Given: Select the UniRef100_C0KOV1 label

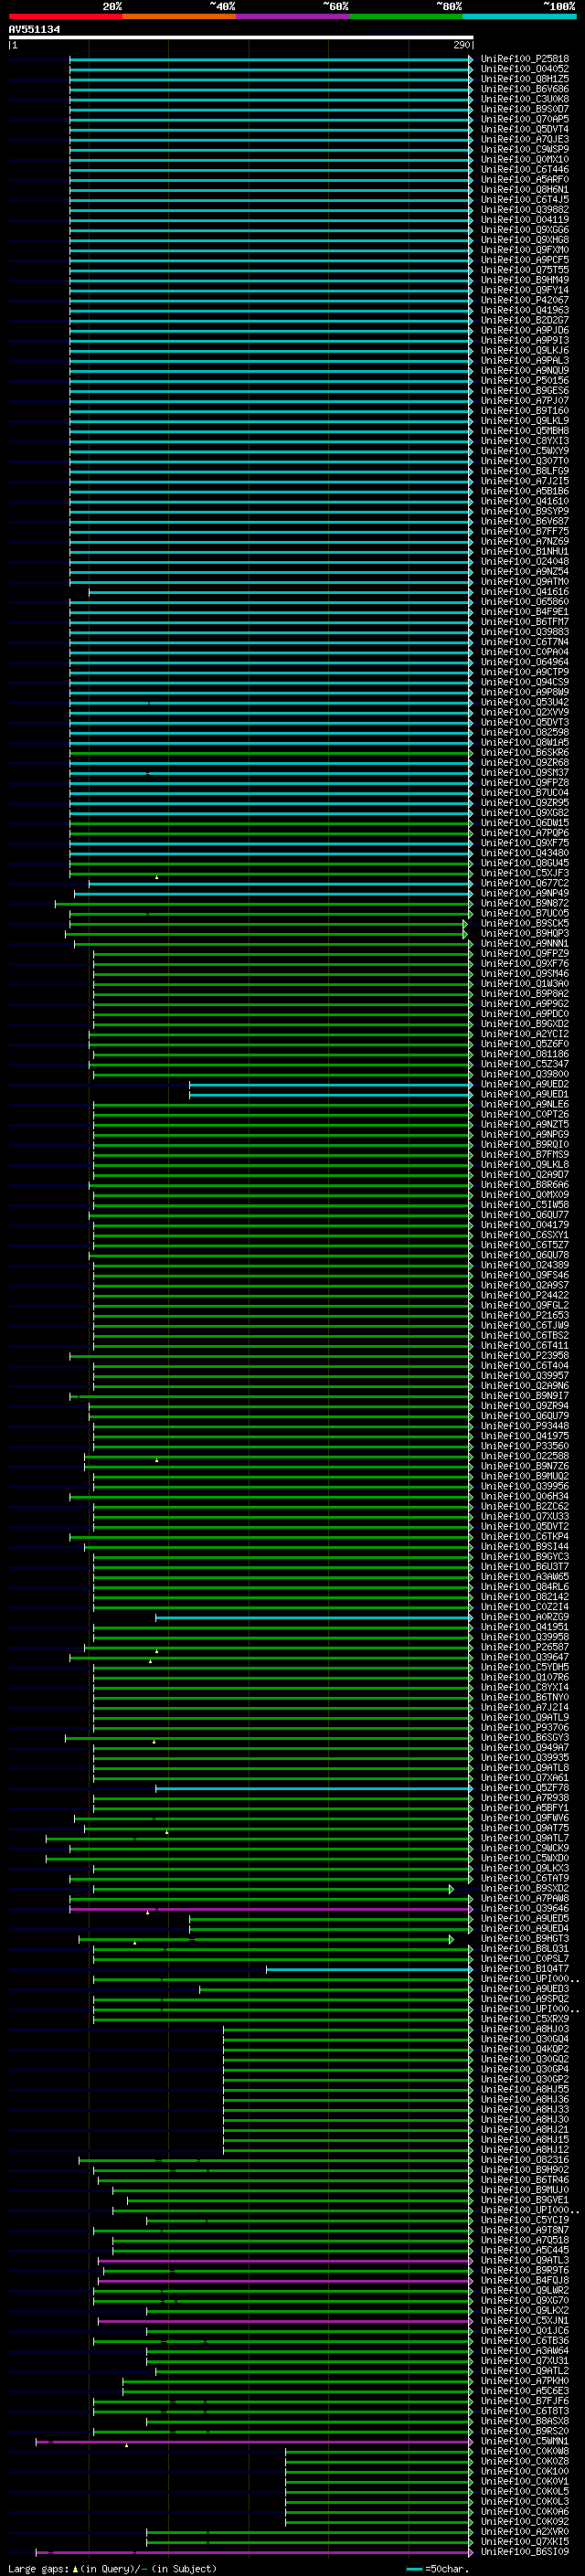Looking at the screenshot, I should click(525, 2481).
